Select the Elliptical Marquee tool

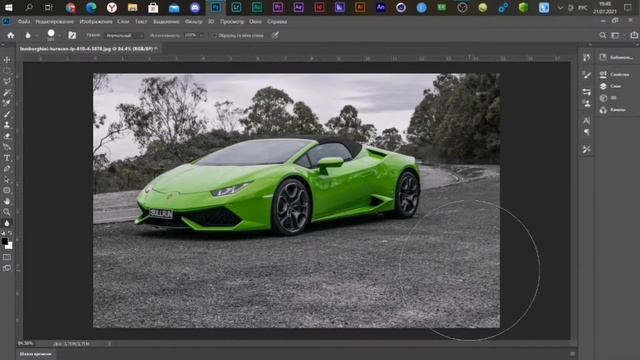pos(7,71)
